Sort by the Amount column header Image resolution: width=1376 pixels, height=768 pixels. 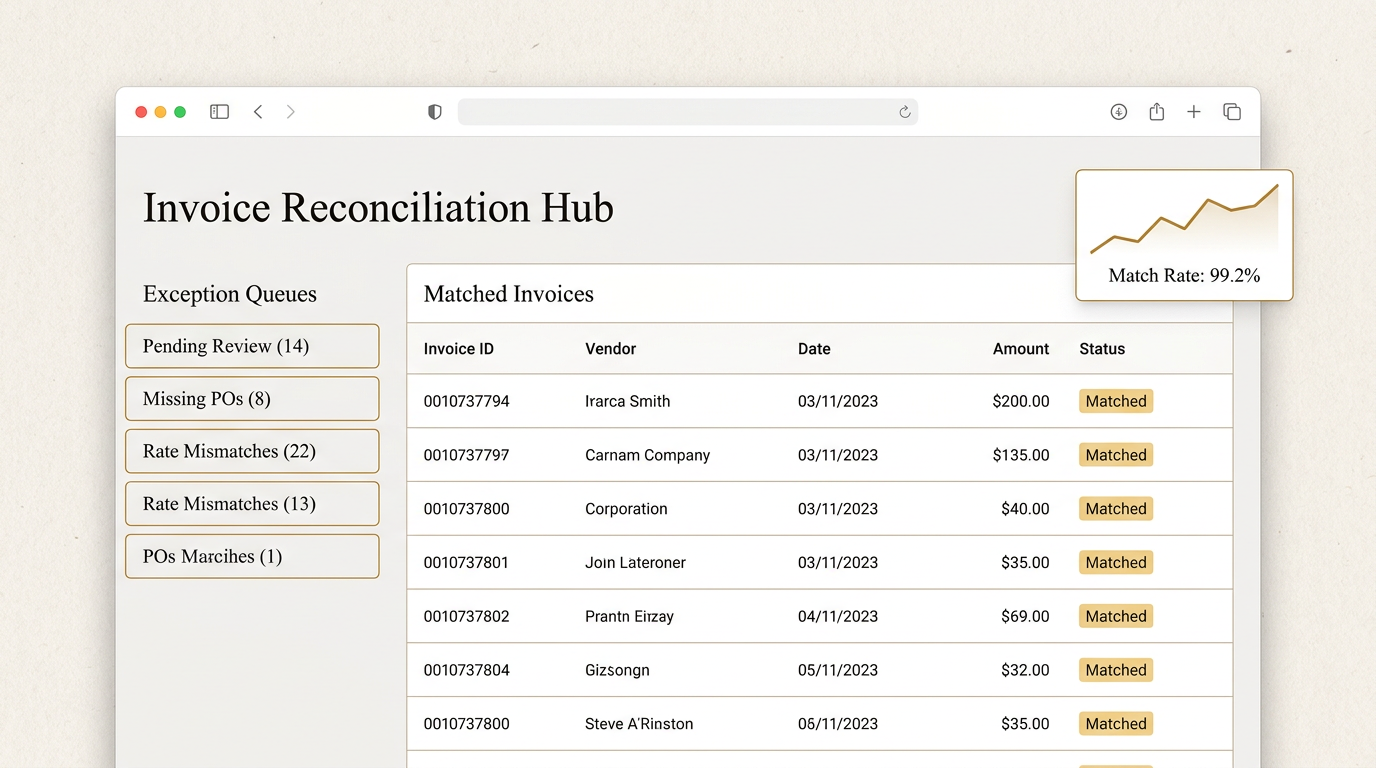pos(1021,349)
